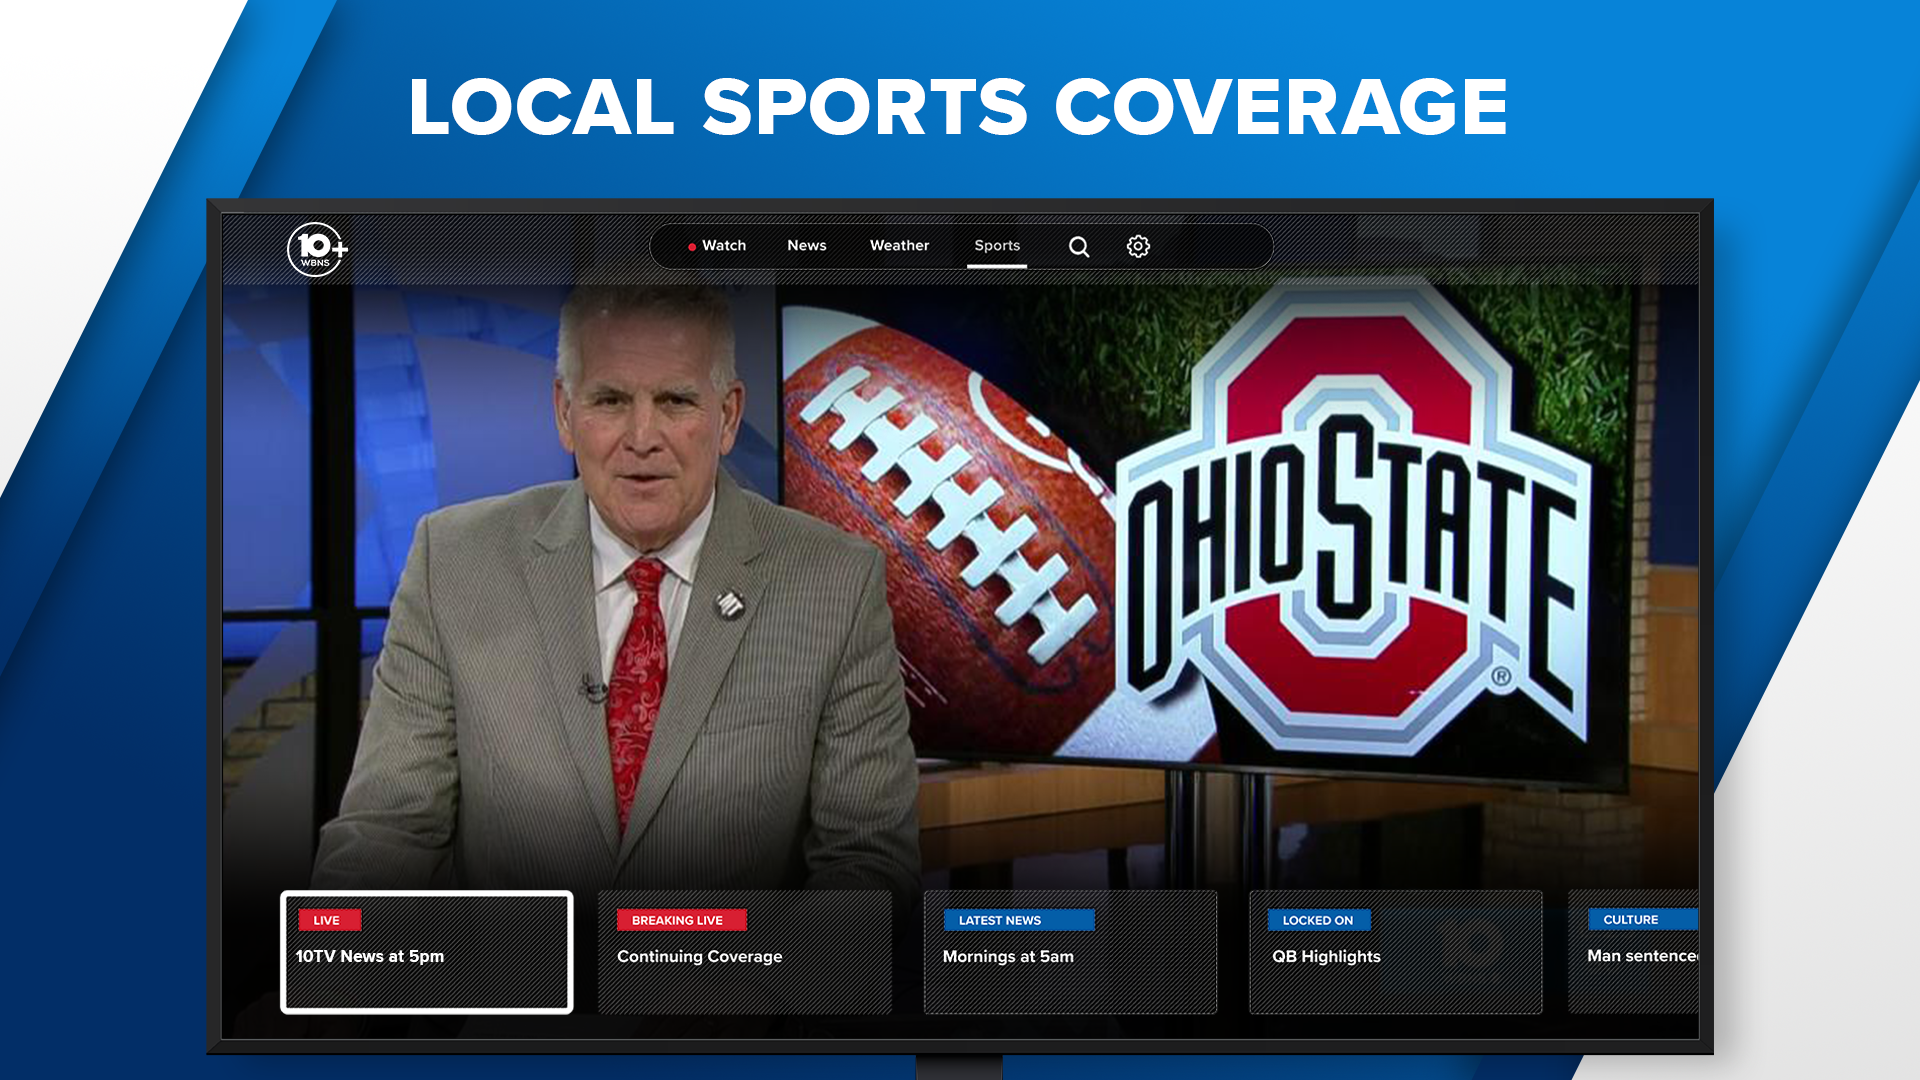Switch to the News tab

coord(806,246)
